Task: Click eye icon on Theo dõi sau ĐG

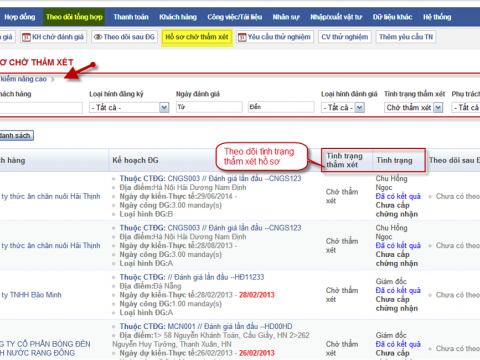Action: [x=98, y=37]
